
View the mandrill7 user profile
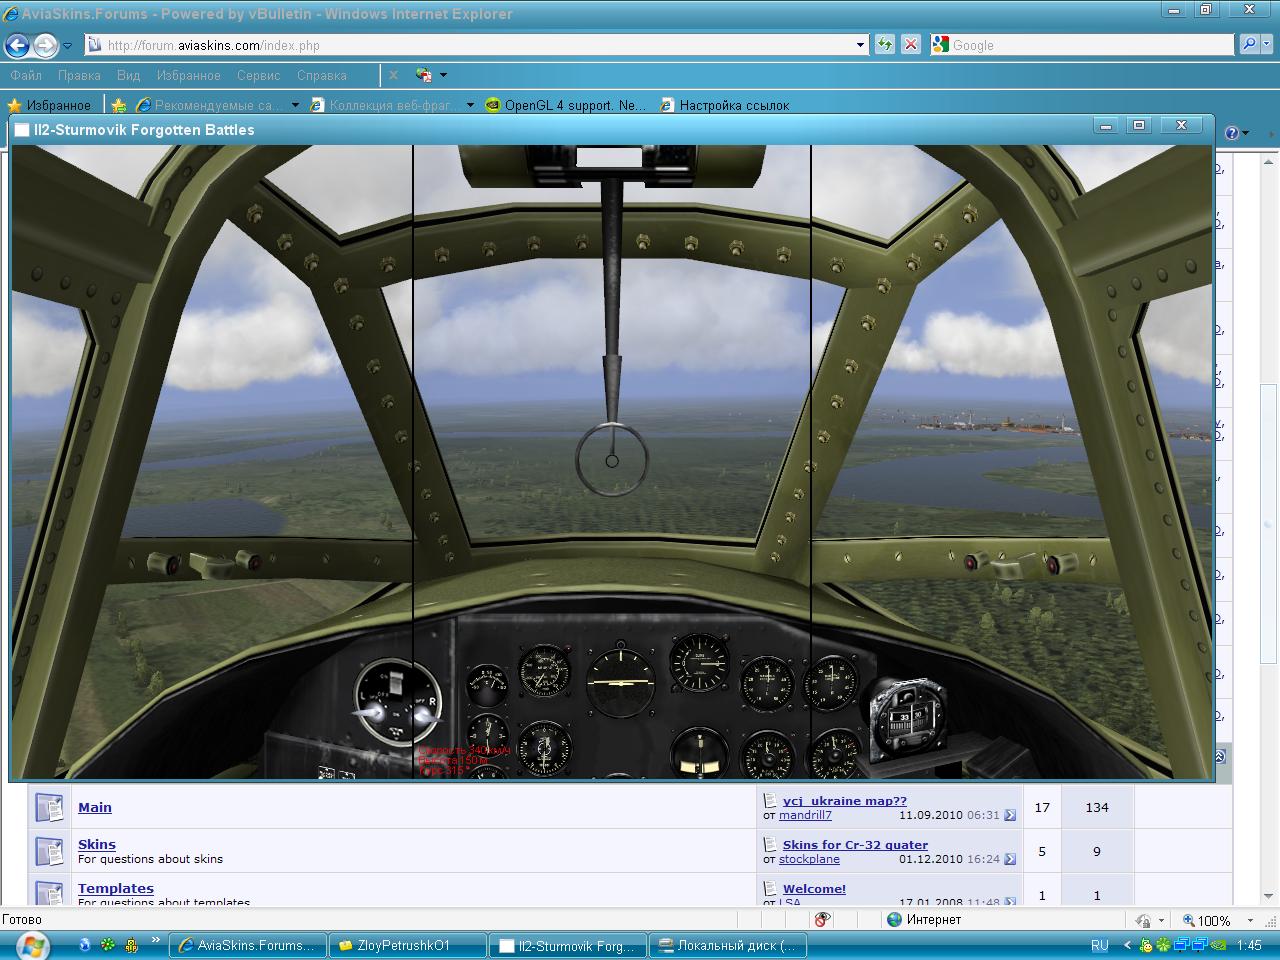pyautogui.click(x=805, y=815)
